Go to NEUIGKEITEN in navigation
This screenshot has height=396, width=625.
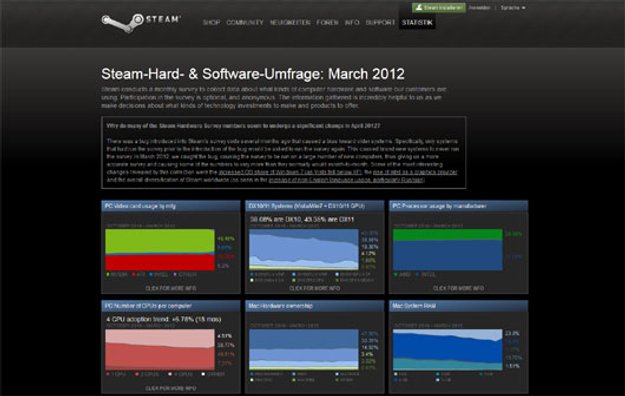click(x=290, y=22)
